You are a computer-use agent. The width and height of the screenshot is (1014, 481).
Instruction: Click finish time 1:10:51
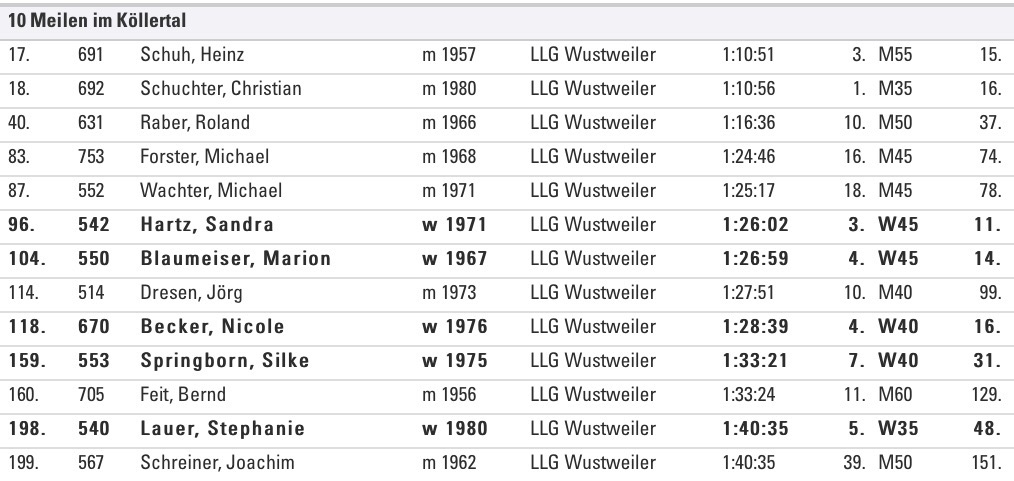[x=748, y=54]
